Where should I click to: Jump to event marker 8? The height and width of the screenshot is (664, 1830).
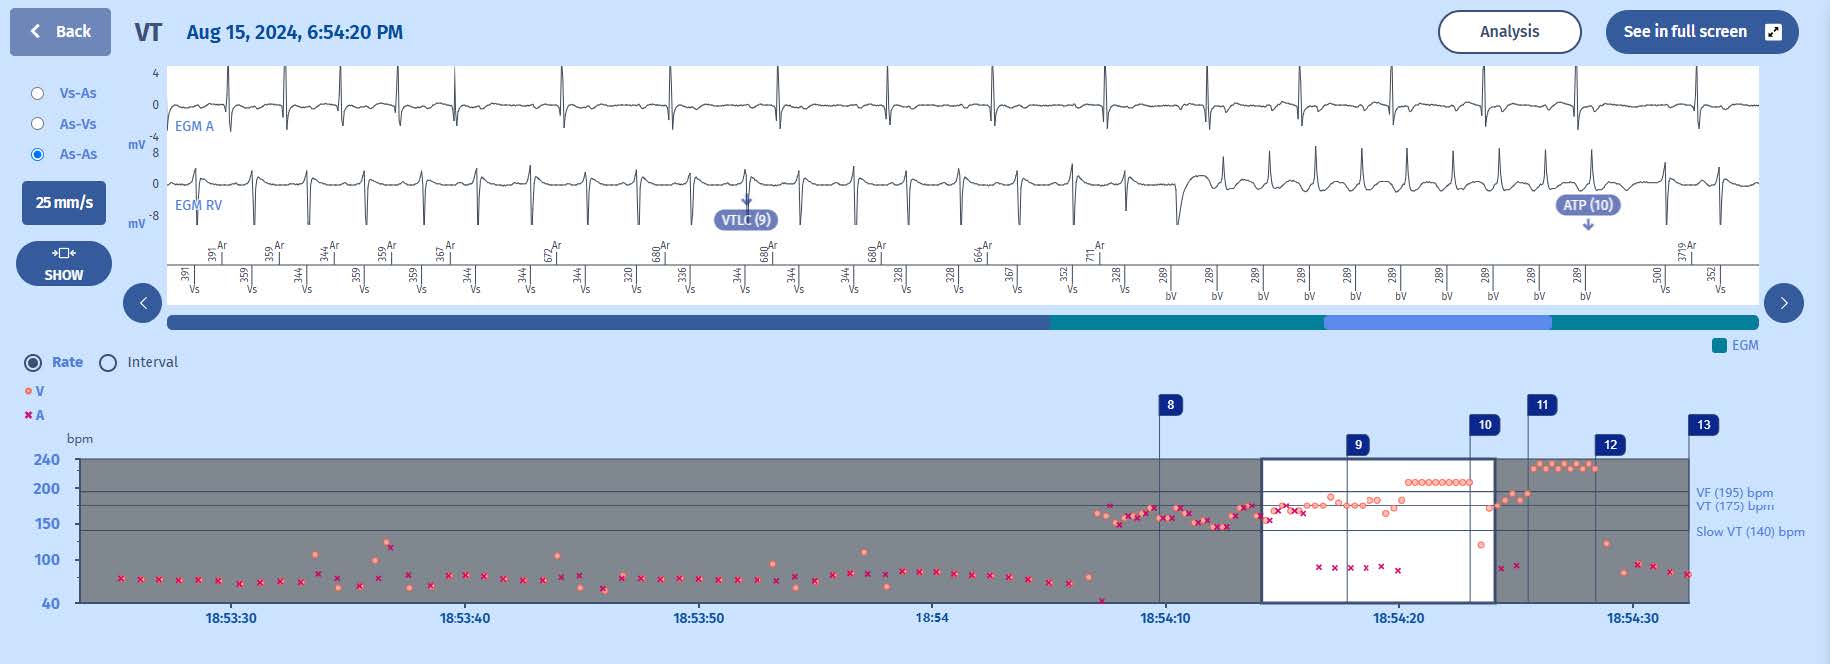coord(1170,405)
